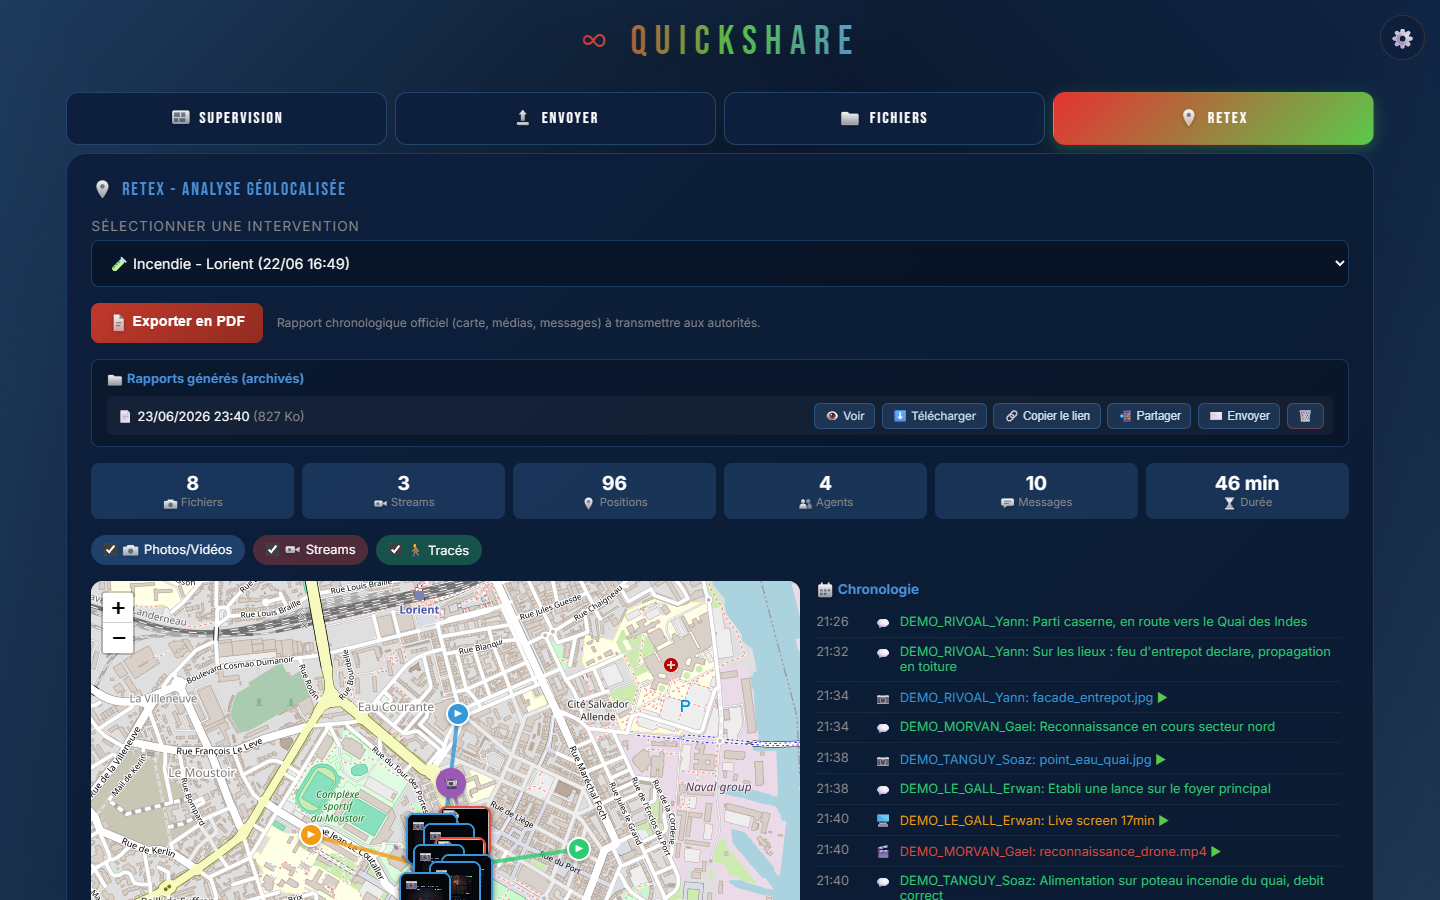The width and height of the screenshot is (1440, 900).
Task: Click Exporter en PDF button
Action: 177,322
